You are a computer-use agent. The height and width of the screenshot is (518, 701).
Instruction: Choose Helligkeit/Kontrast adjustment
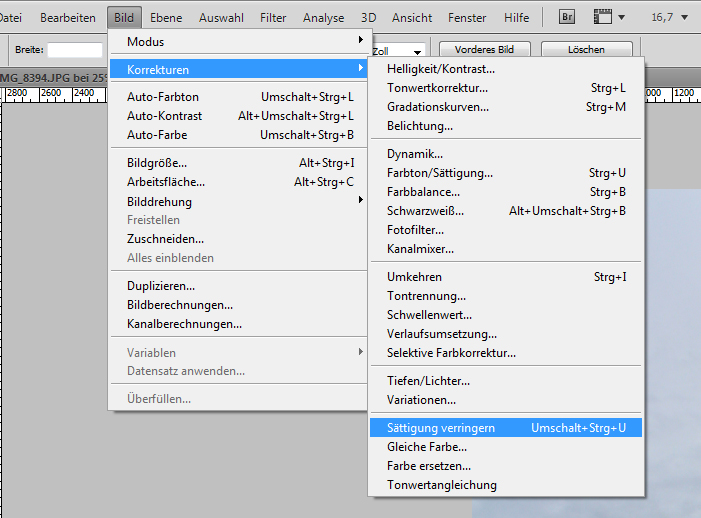pyautogui.click(x=441, y=69)
